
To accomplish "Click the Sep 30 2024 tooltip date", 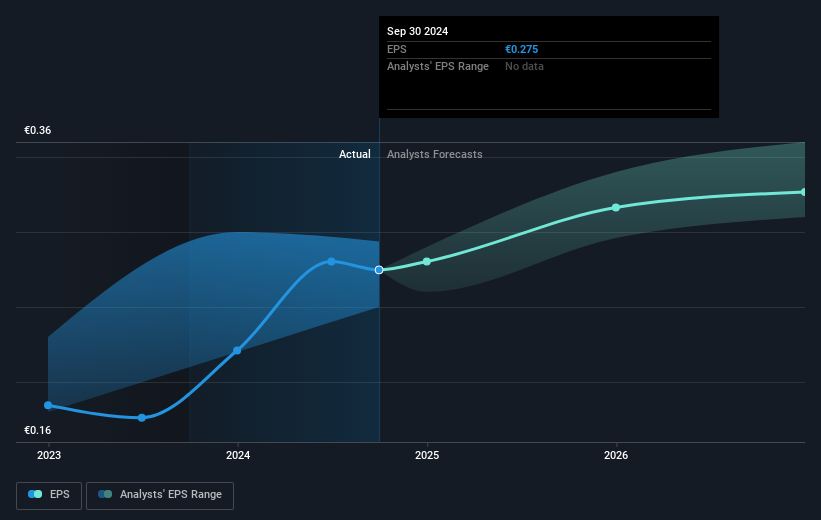I will (417, 31).
